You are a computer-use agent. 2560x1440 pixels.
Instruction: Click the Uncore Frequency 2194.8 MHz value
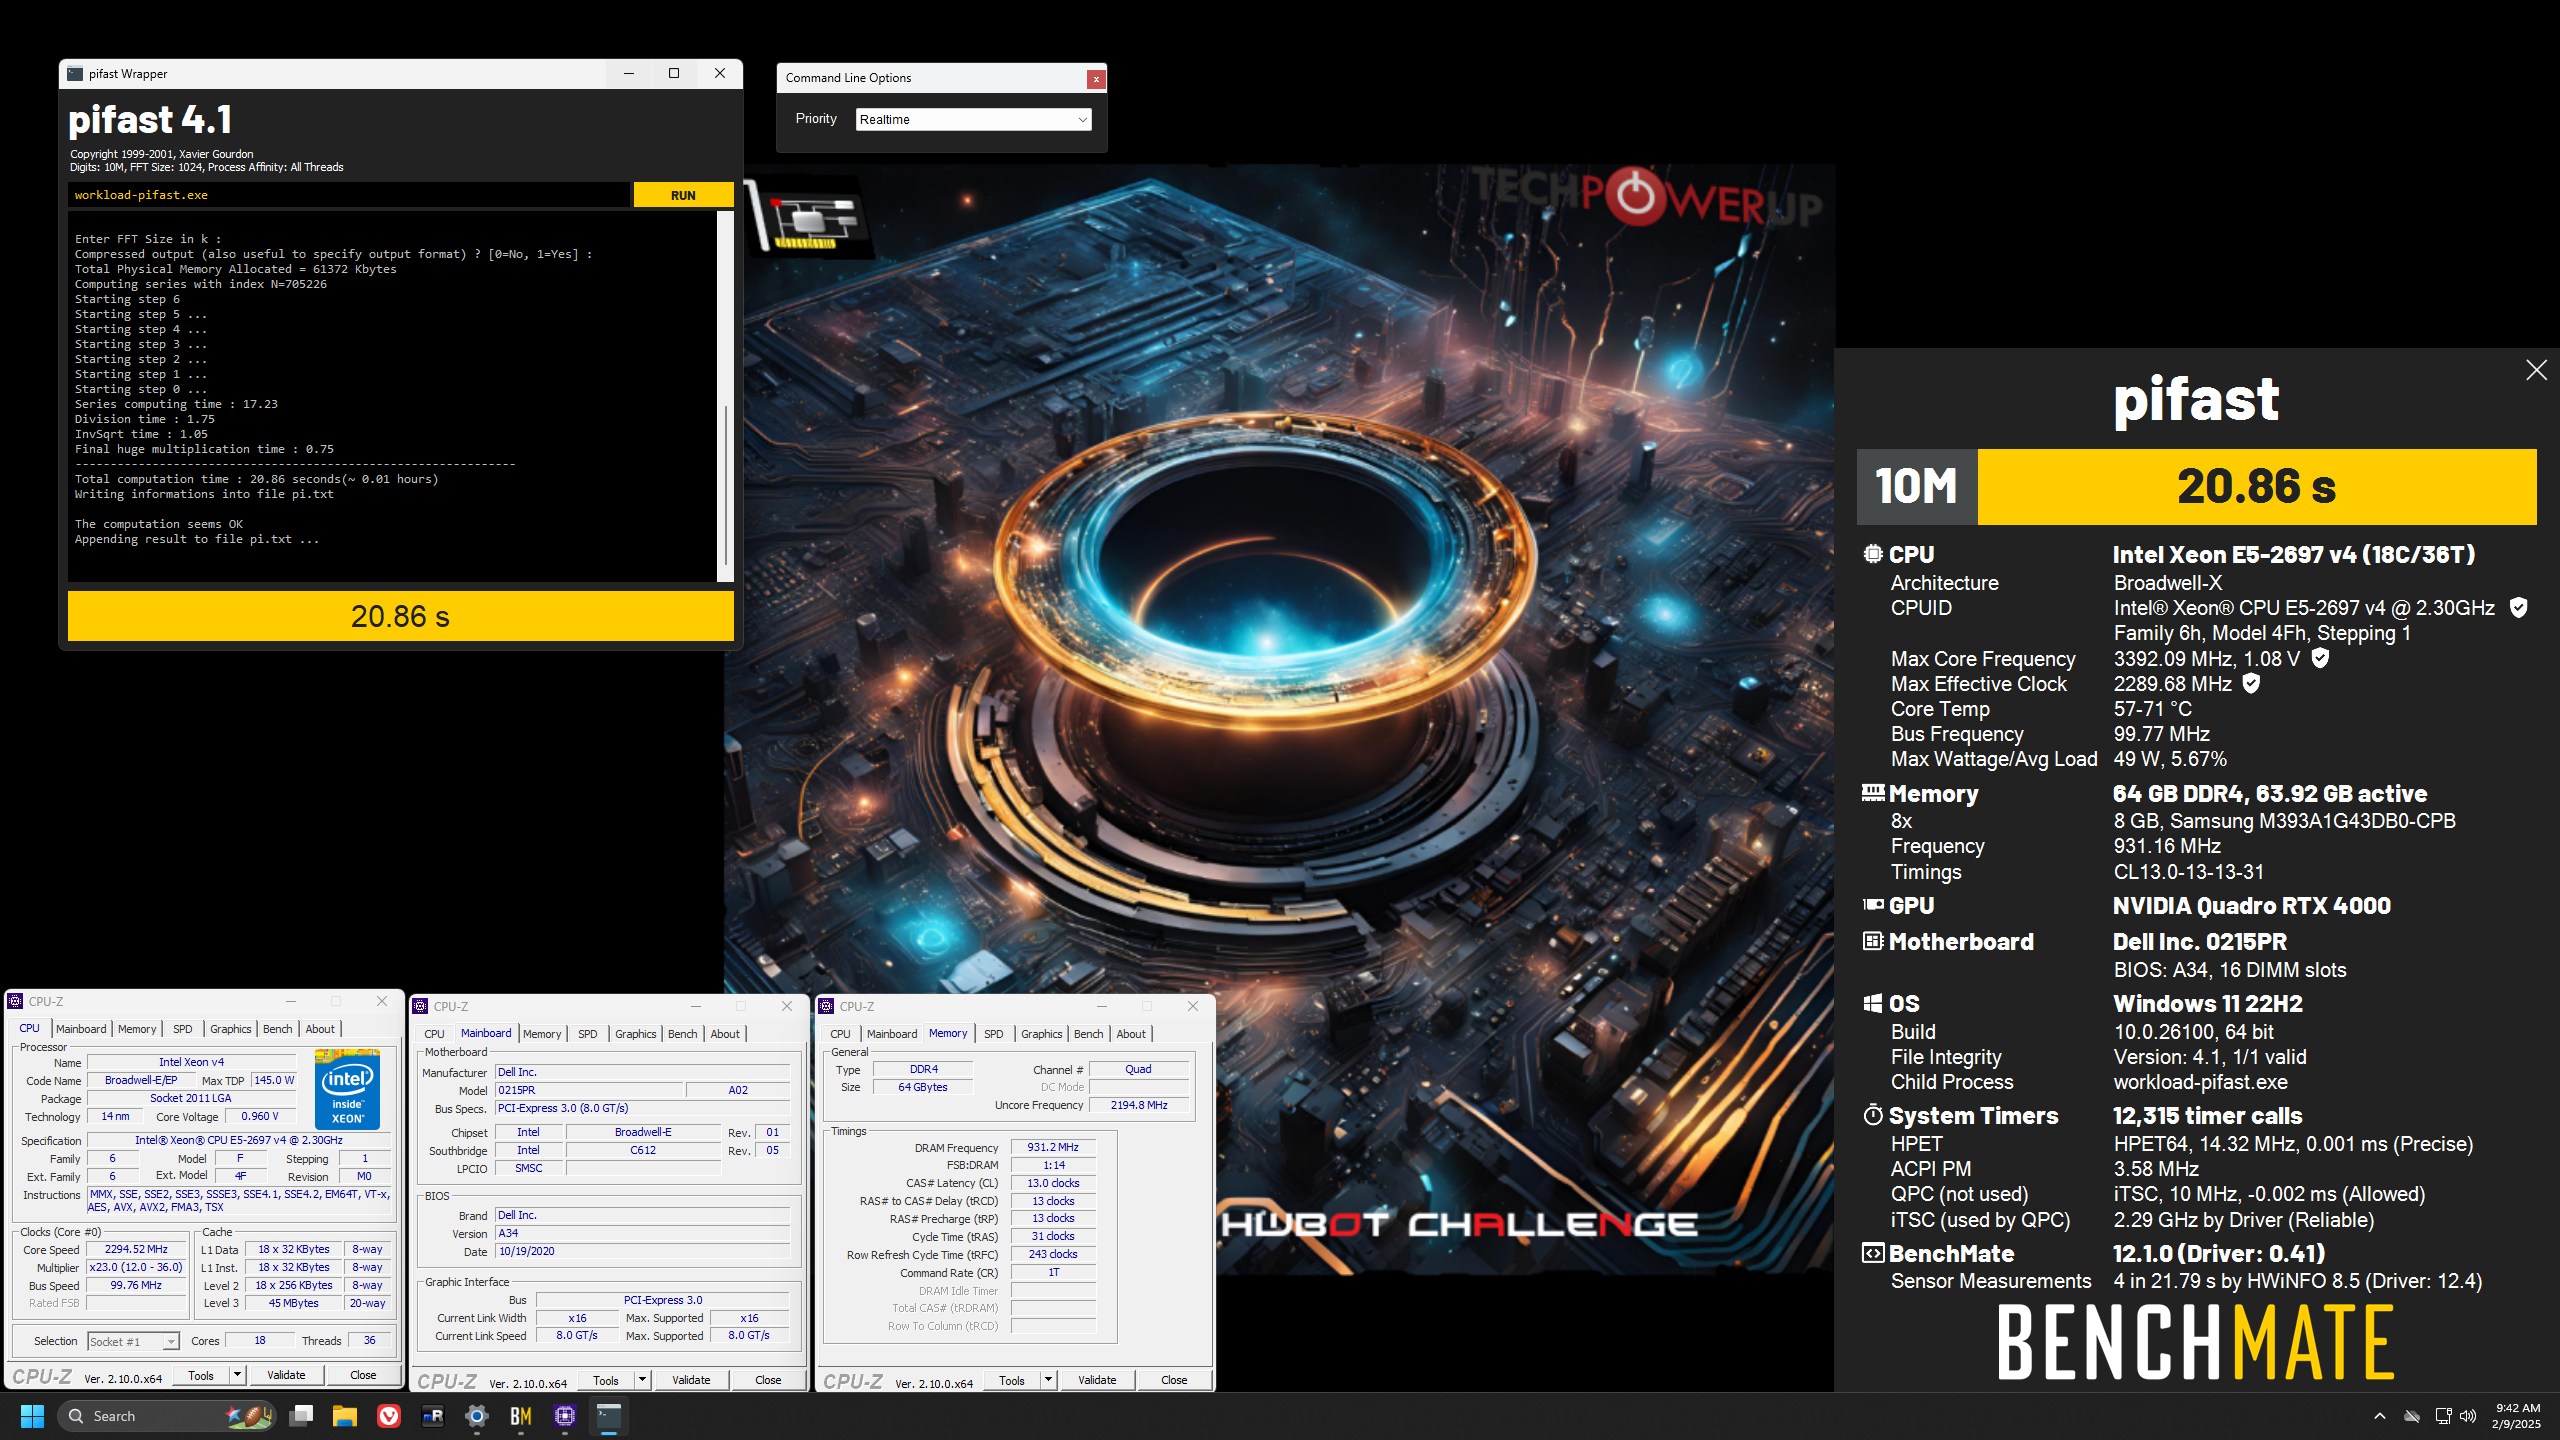tap(1138, 1105)
